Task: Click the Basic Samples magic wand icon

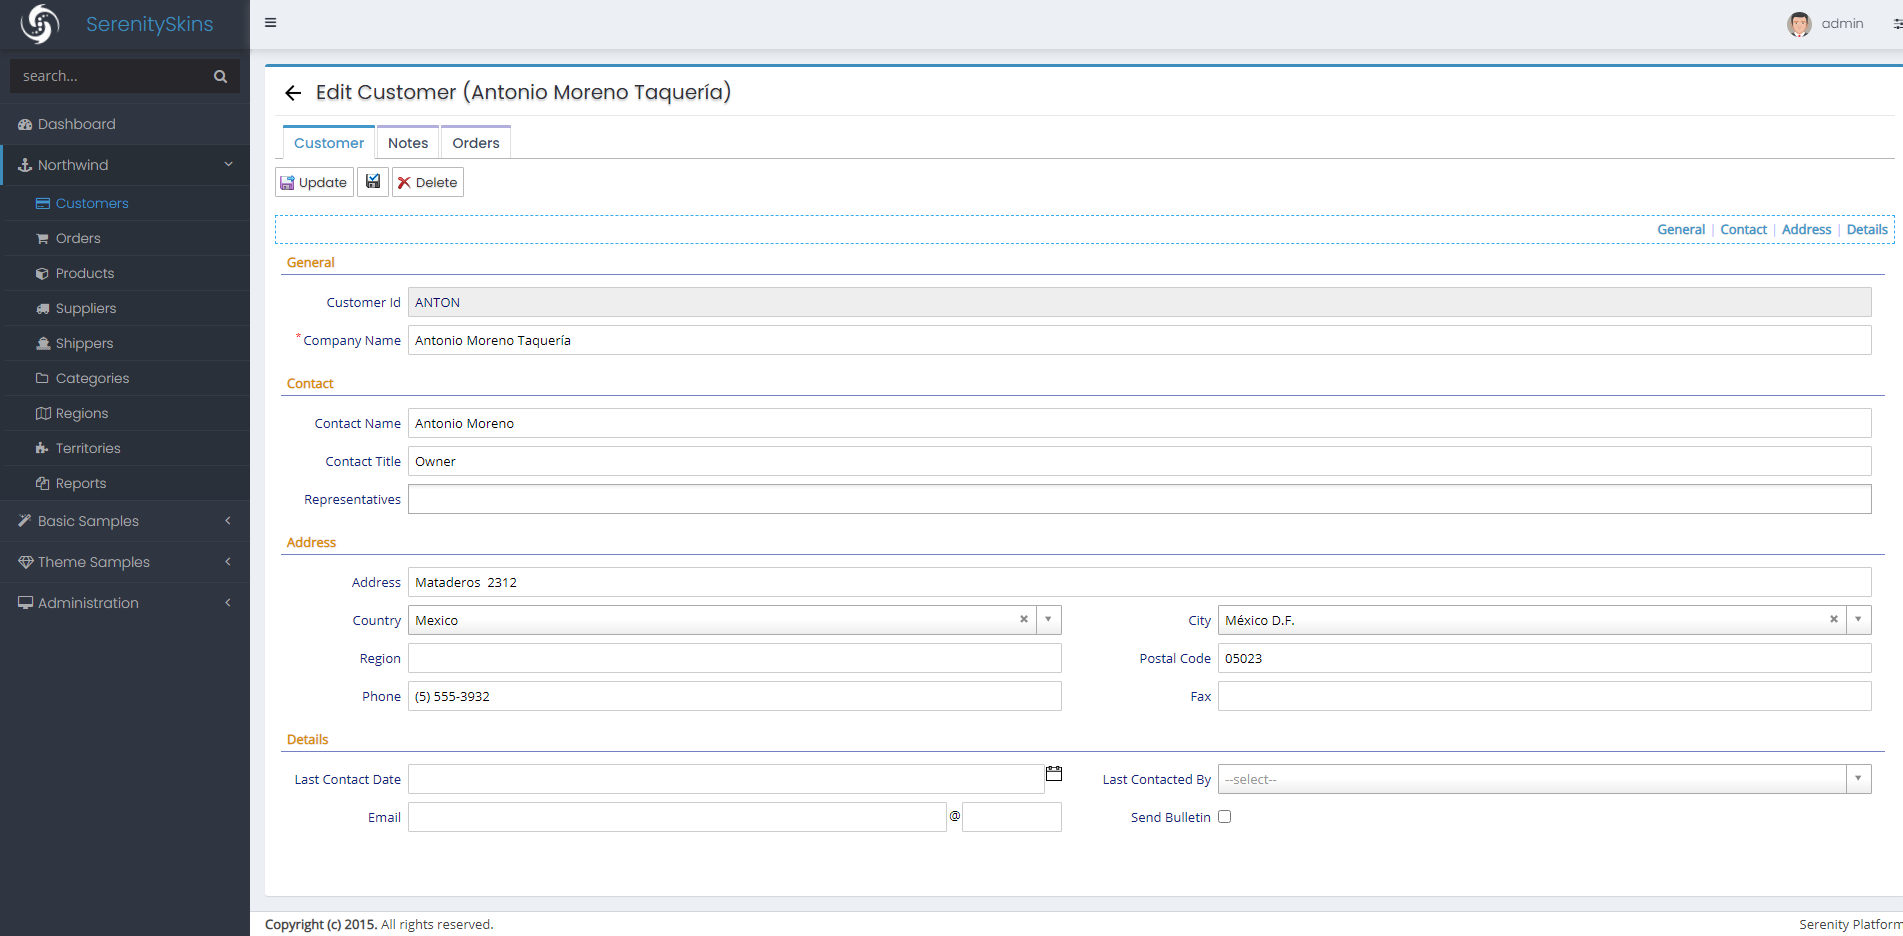Action: tap(25, 521)
